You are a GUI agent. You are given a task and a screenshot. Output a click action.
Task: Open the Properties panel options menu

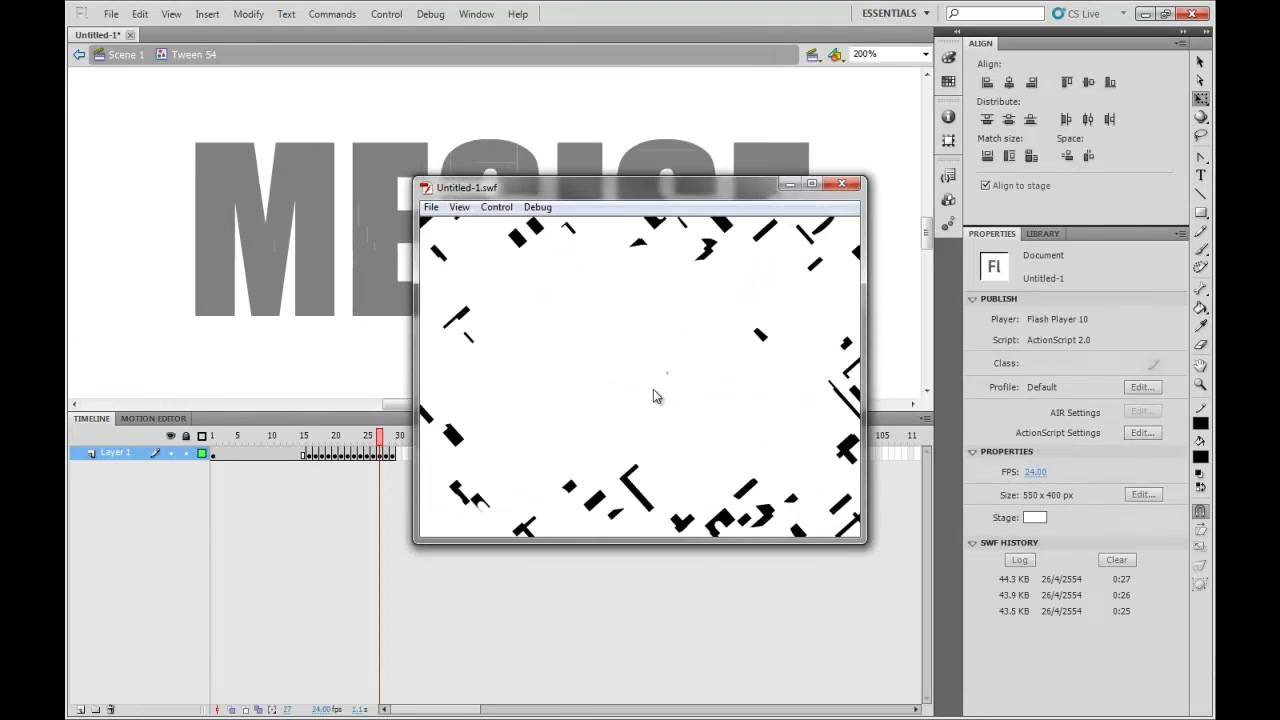(1181, 234)
